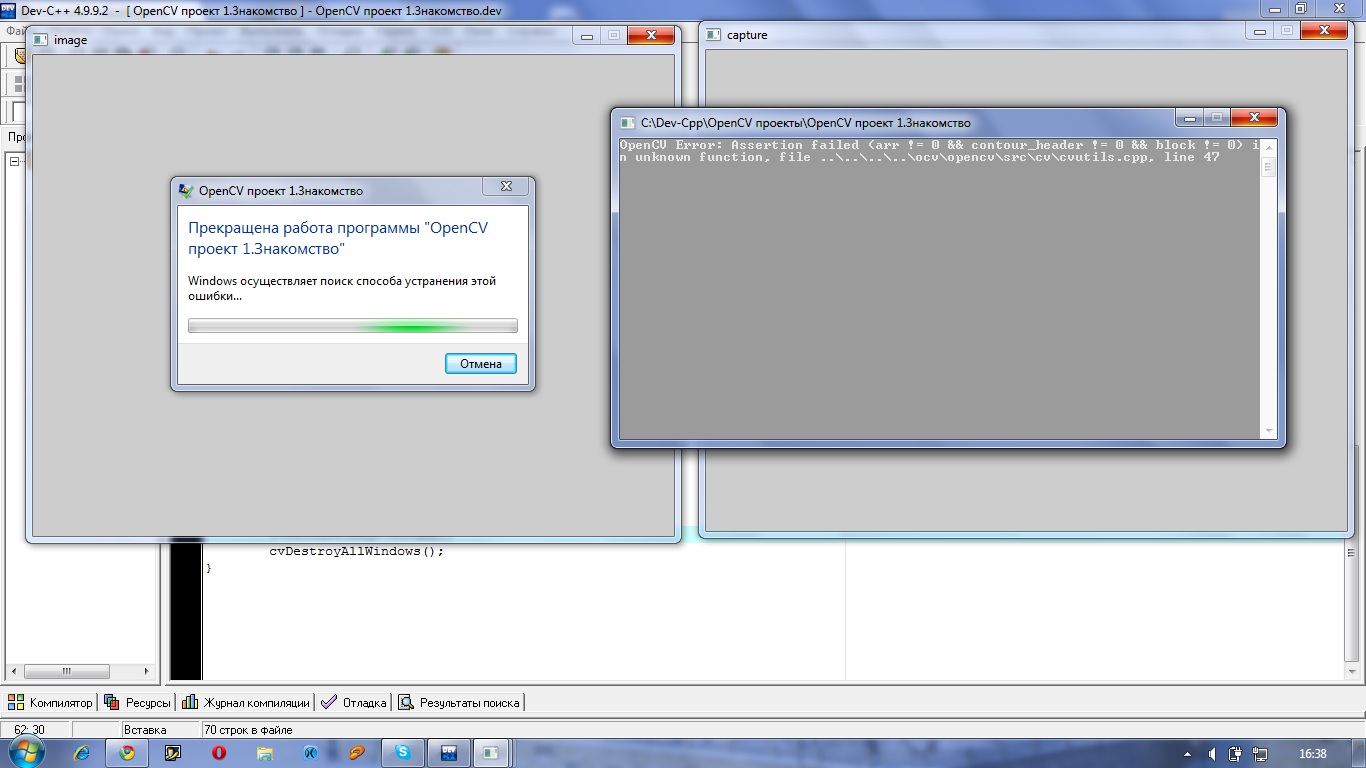Click the "Прекращена работа программы" heading
This screenshot has height=768, width=1366.
pyautogui.click(x=338, y=238)
